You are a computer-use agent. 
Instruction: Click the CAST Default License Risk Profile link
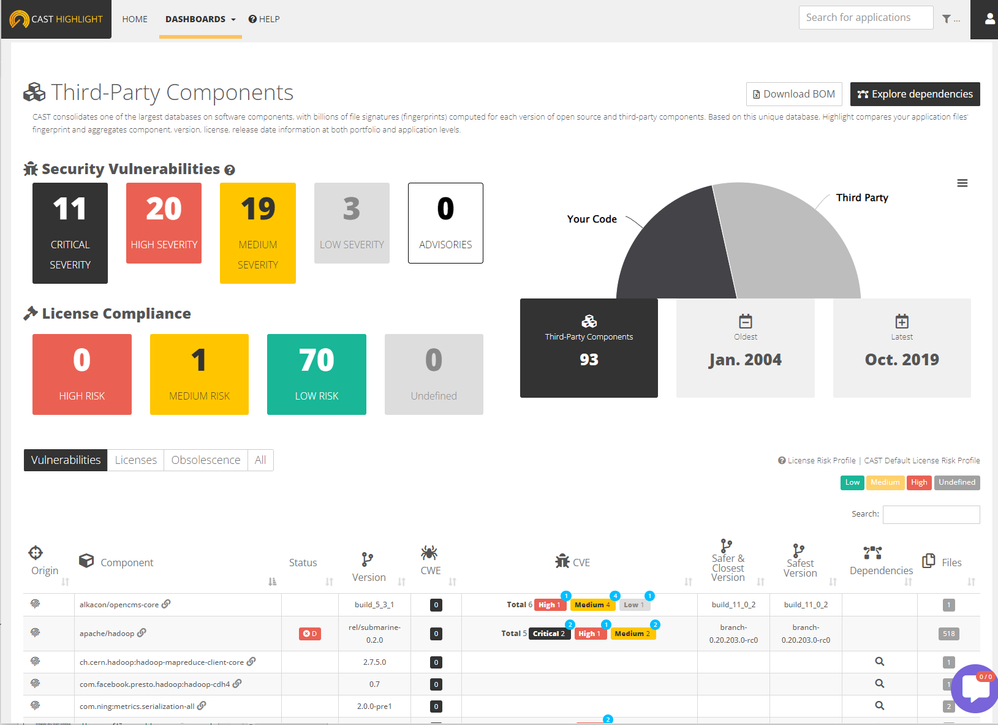pyautogui.click(x=922, y=460)
